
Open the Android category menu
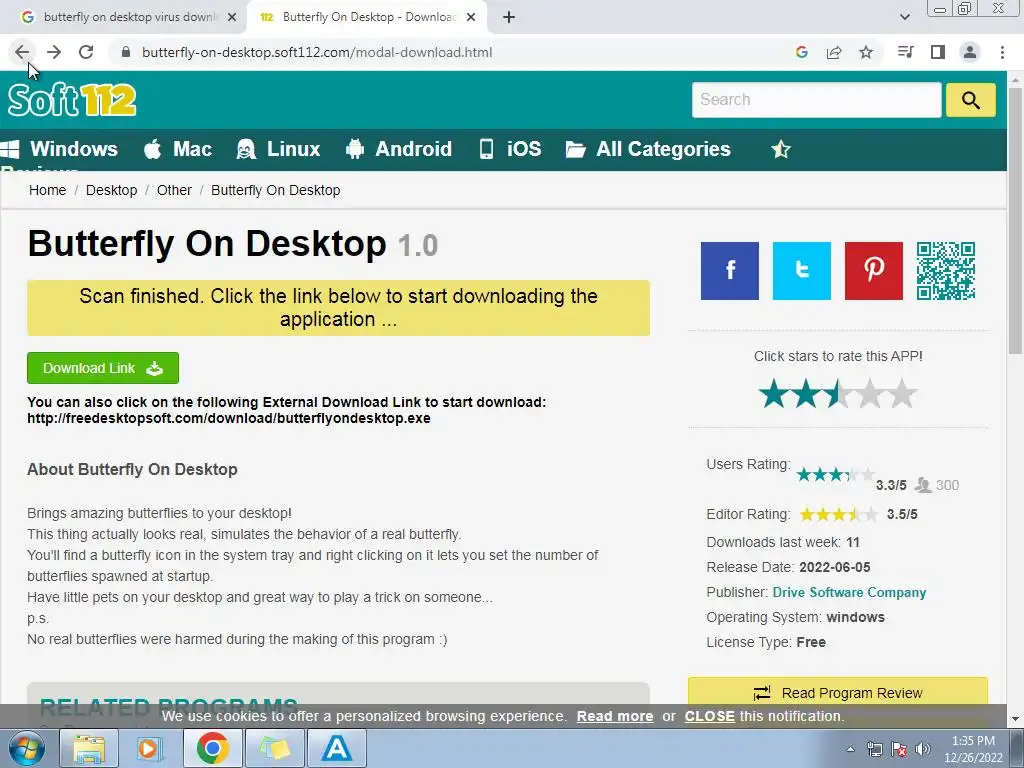tap(398, 149)
